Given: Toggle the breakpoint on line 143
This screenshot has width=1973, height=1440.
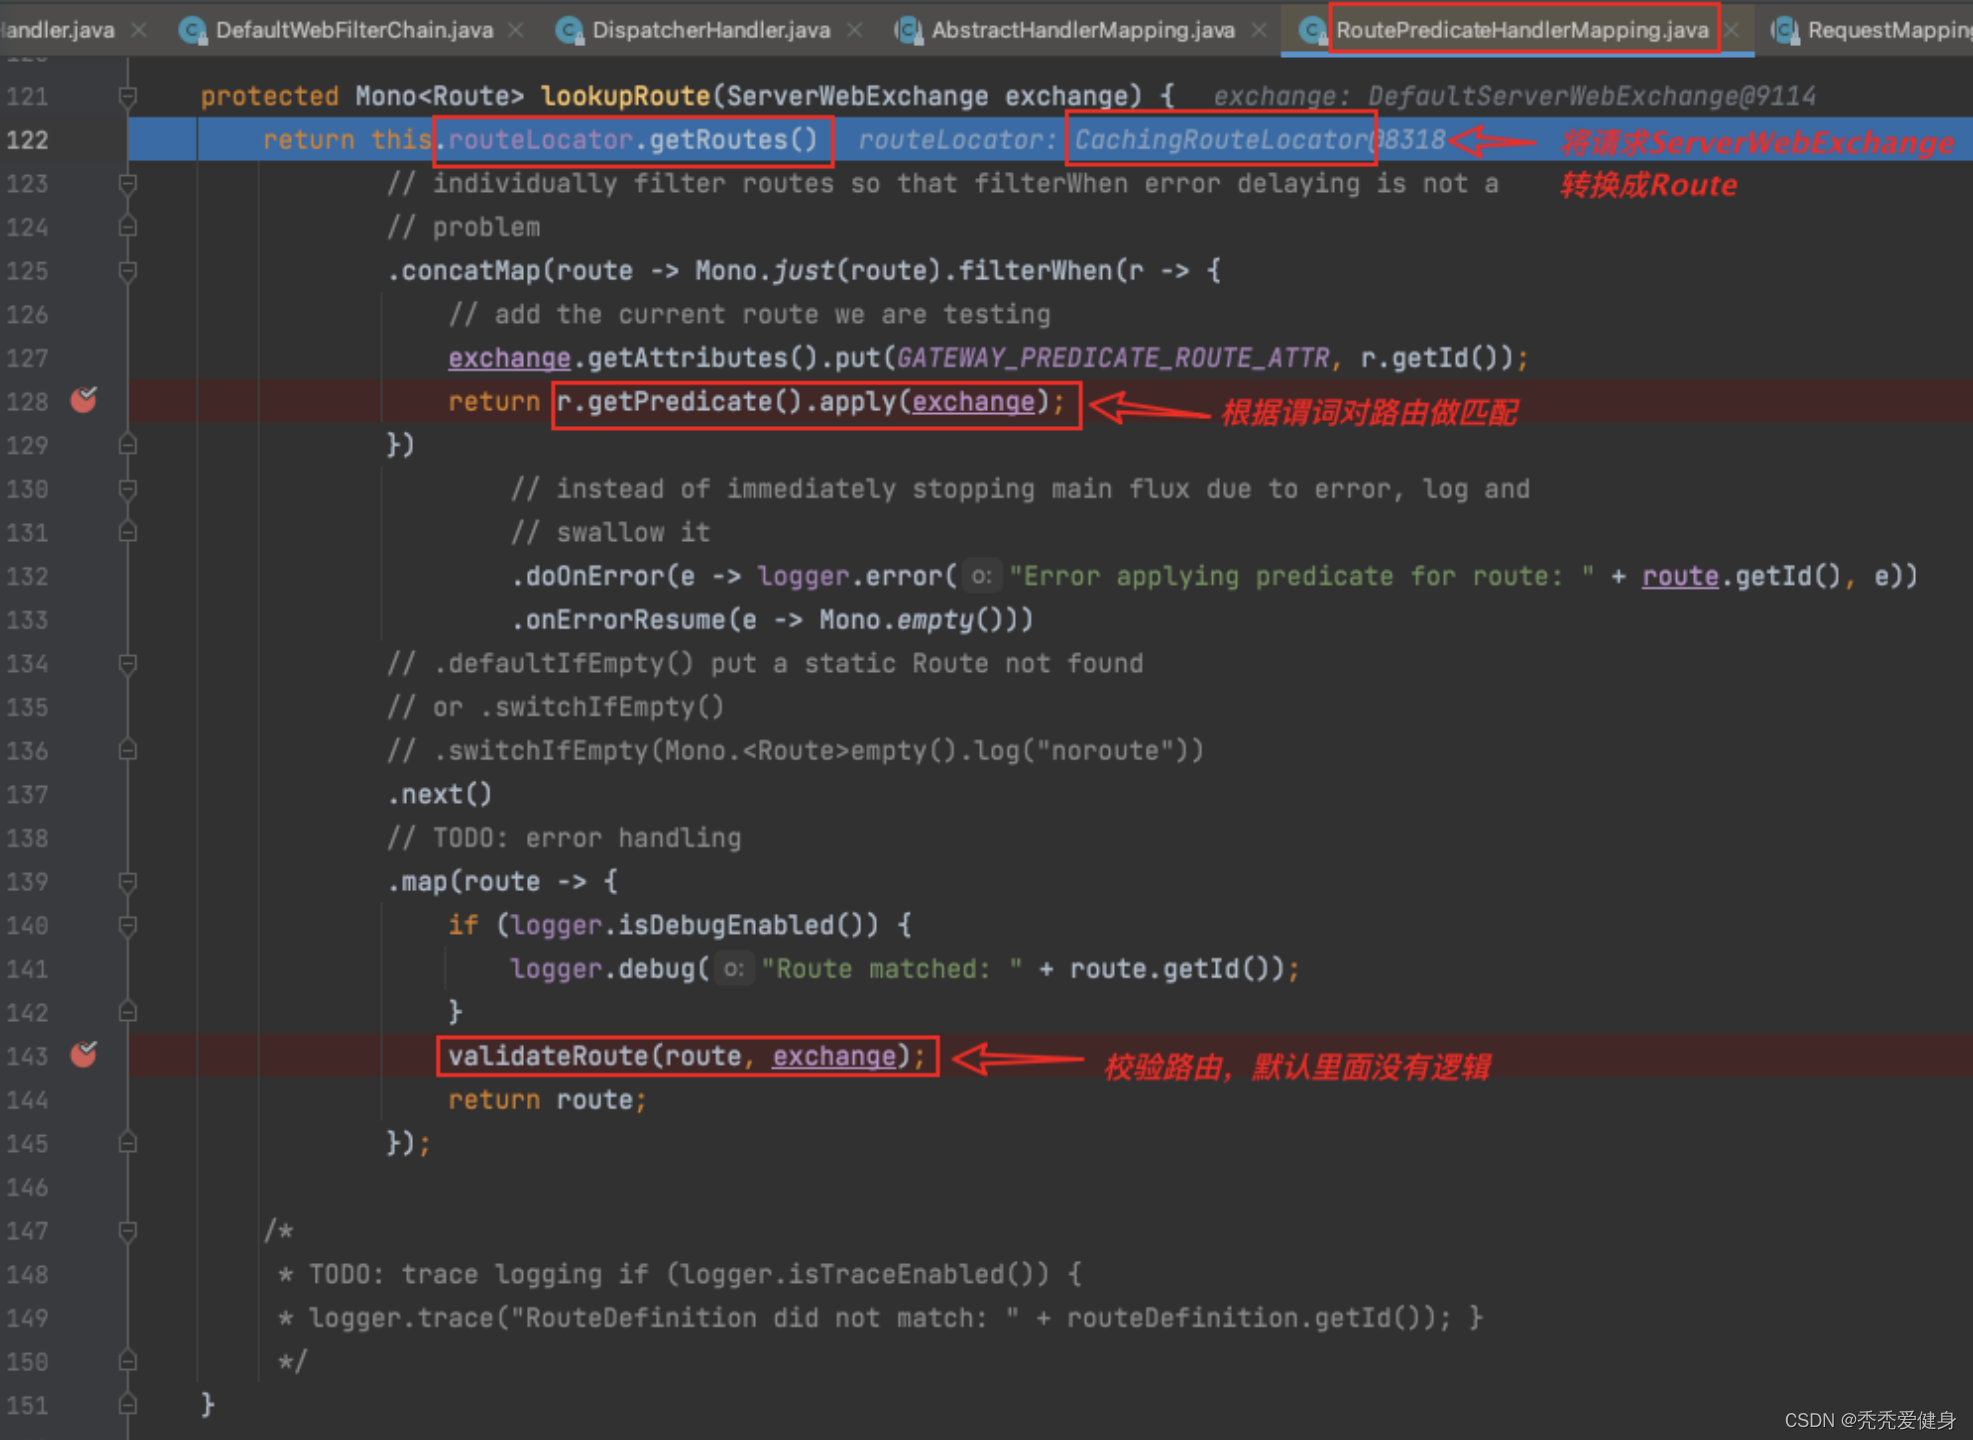Looking at the screenshot, I should pyautogui.click(x=84, y=1055).
